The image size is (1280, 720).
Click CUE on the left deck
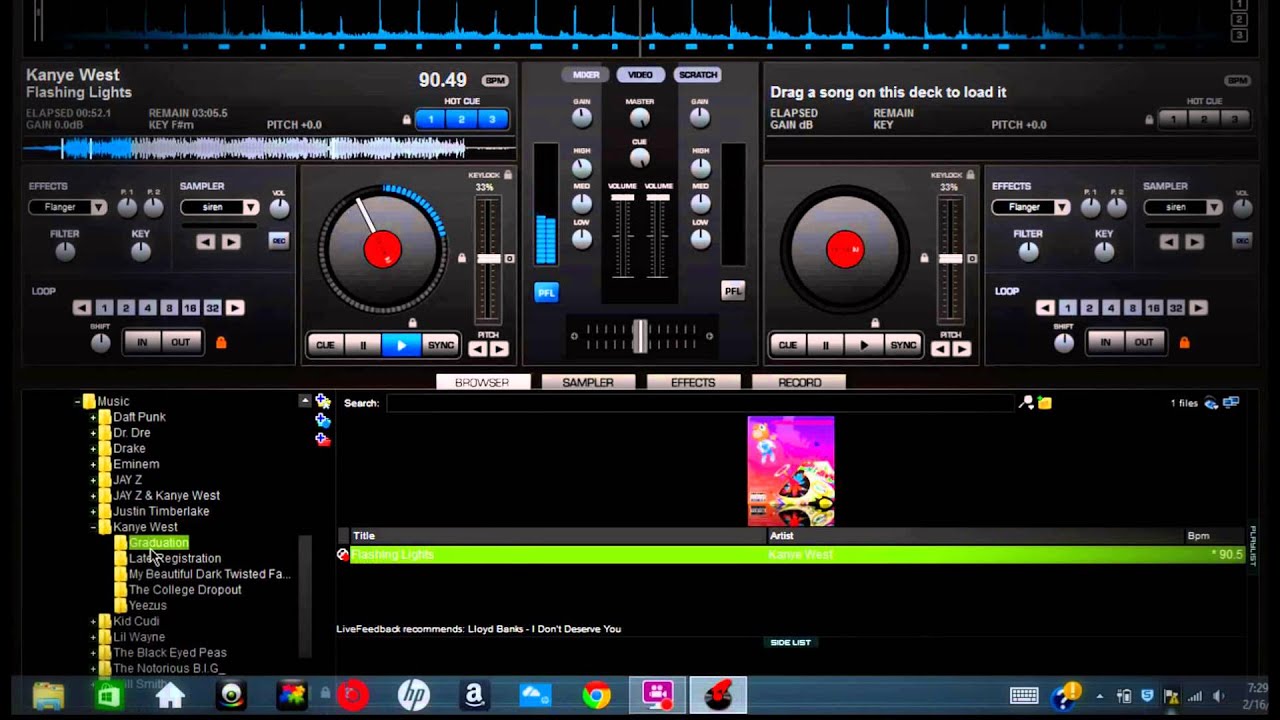(325, 345)
